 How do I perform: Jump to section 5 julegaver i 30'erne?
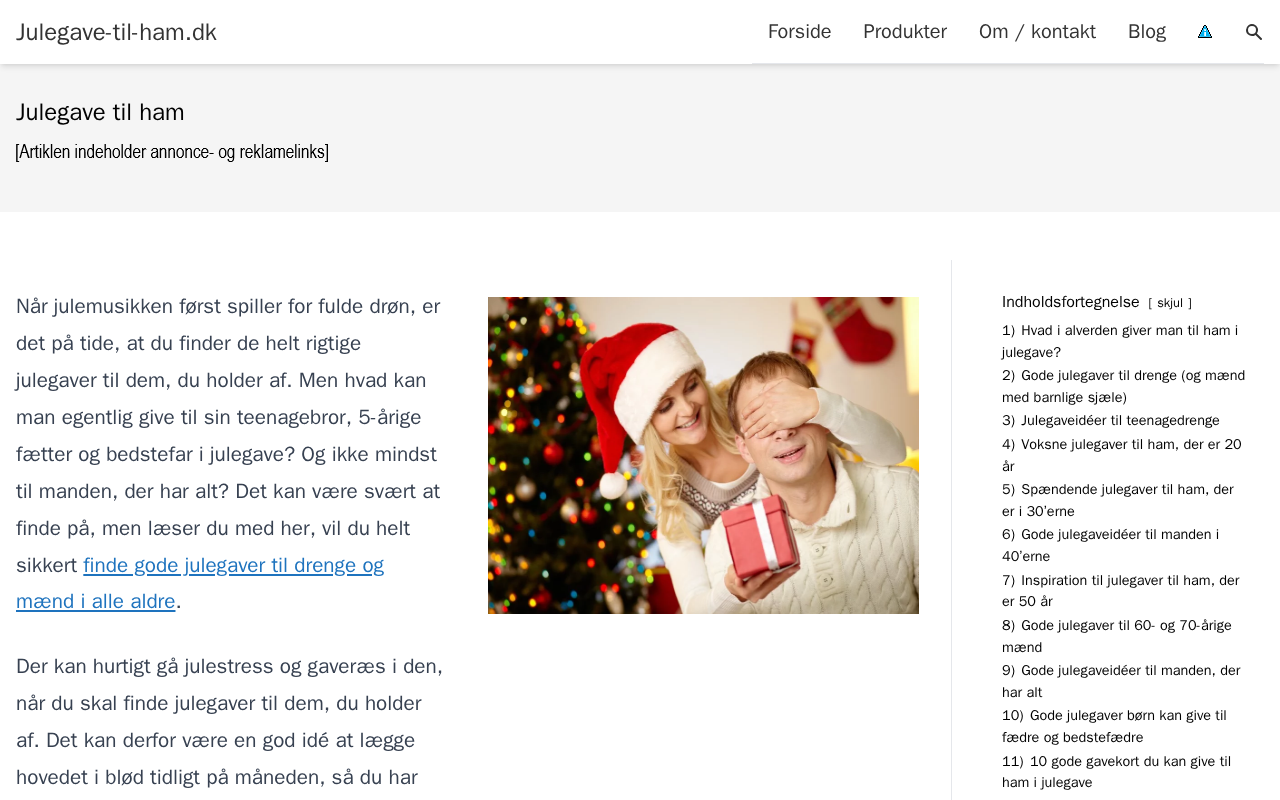tap(1118, 500)
